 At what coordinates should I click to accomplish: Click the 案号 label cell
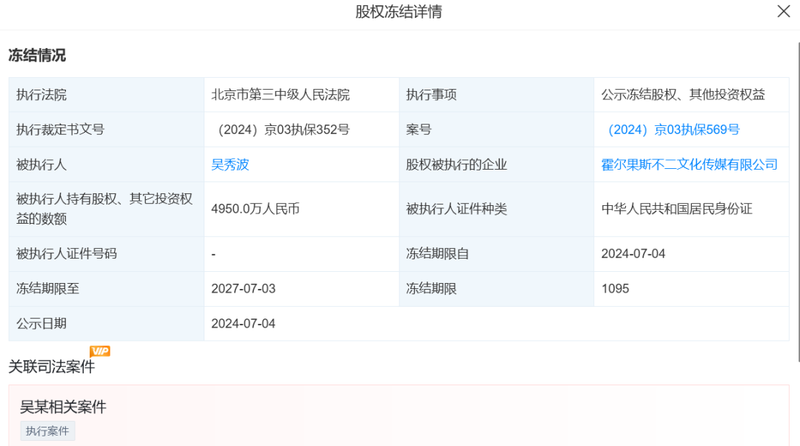click(496, 130)
